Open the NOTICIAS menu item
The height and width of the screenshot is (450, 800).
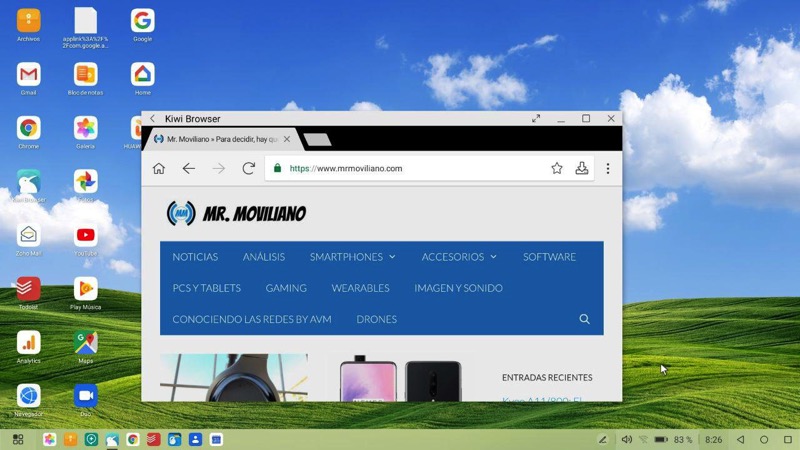pyautogui.click(x=195, y=257)
